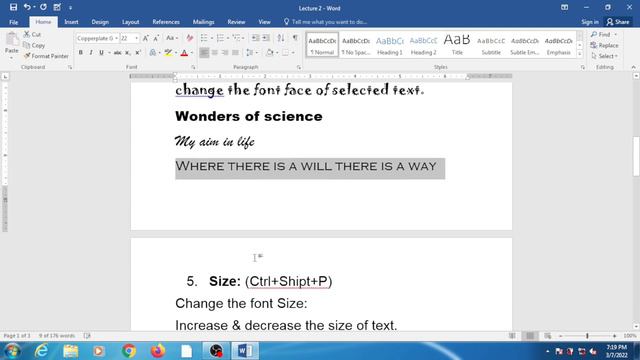Open the File tab
The height and width of the screenshot is (360, 640).
pyautogui.click(x=13, y=22)
